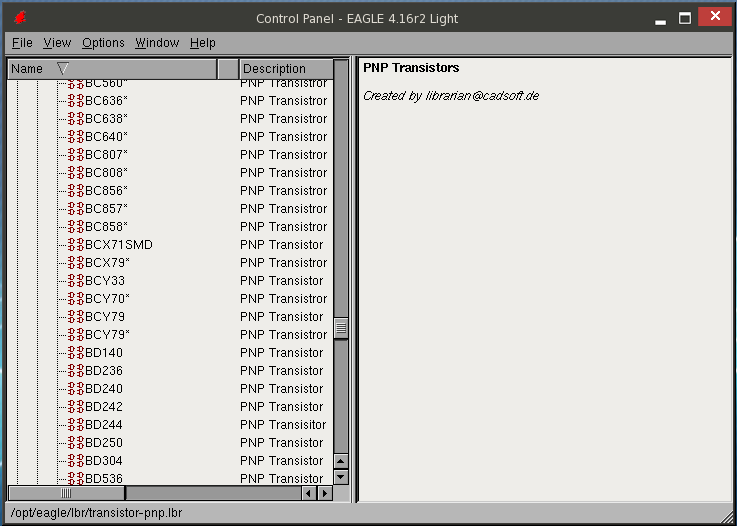Click the BC636* device icon
Screen dimensions: 737x526
76,101
